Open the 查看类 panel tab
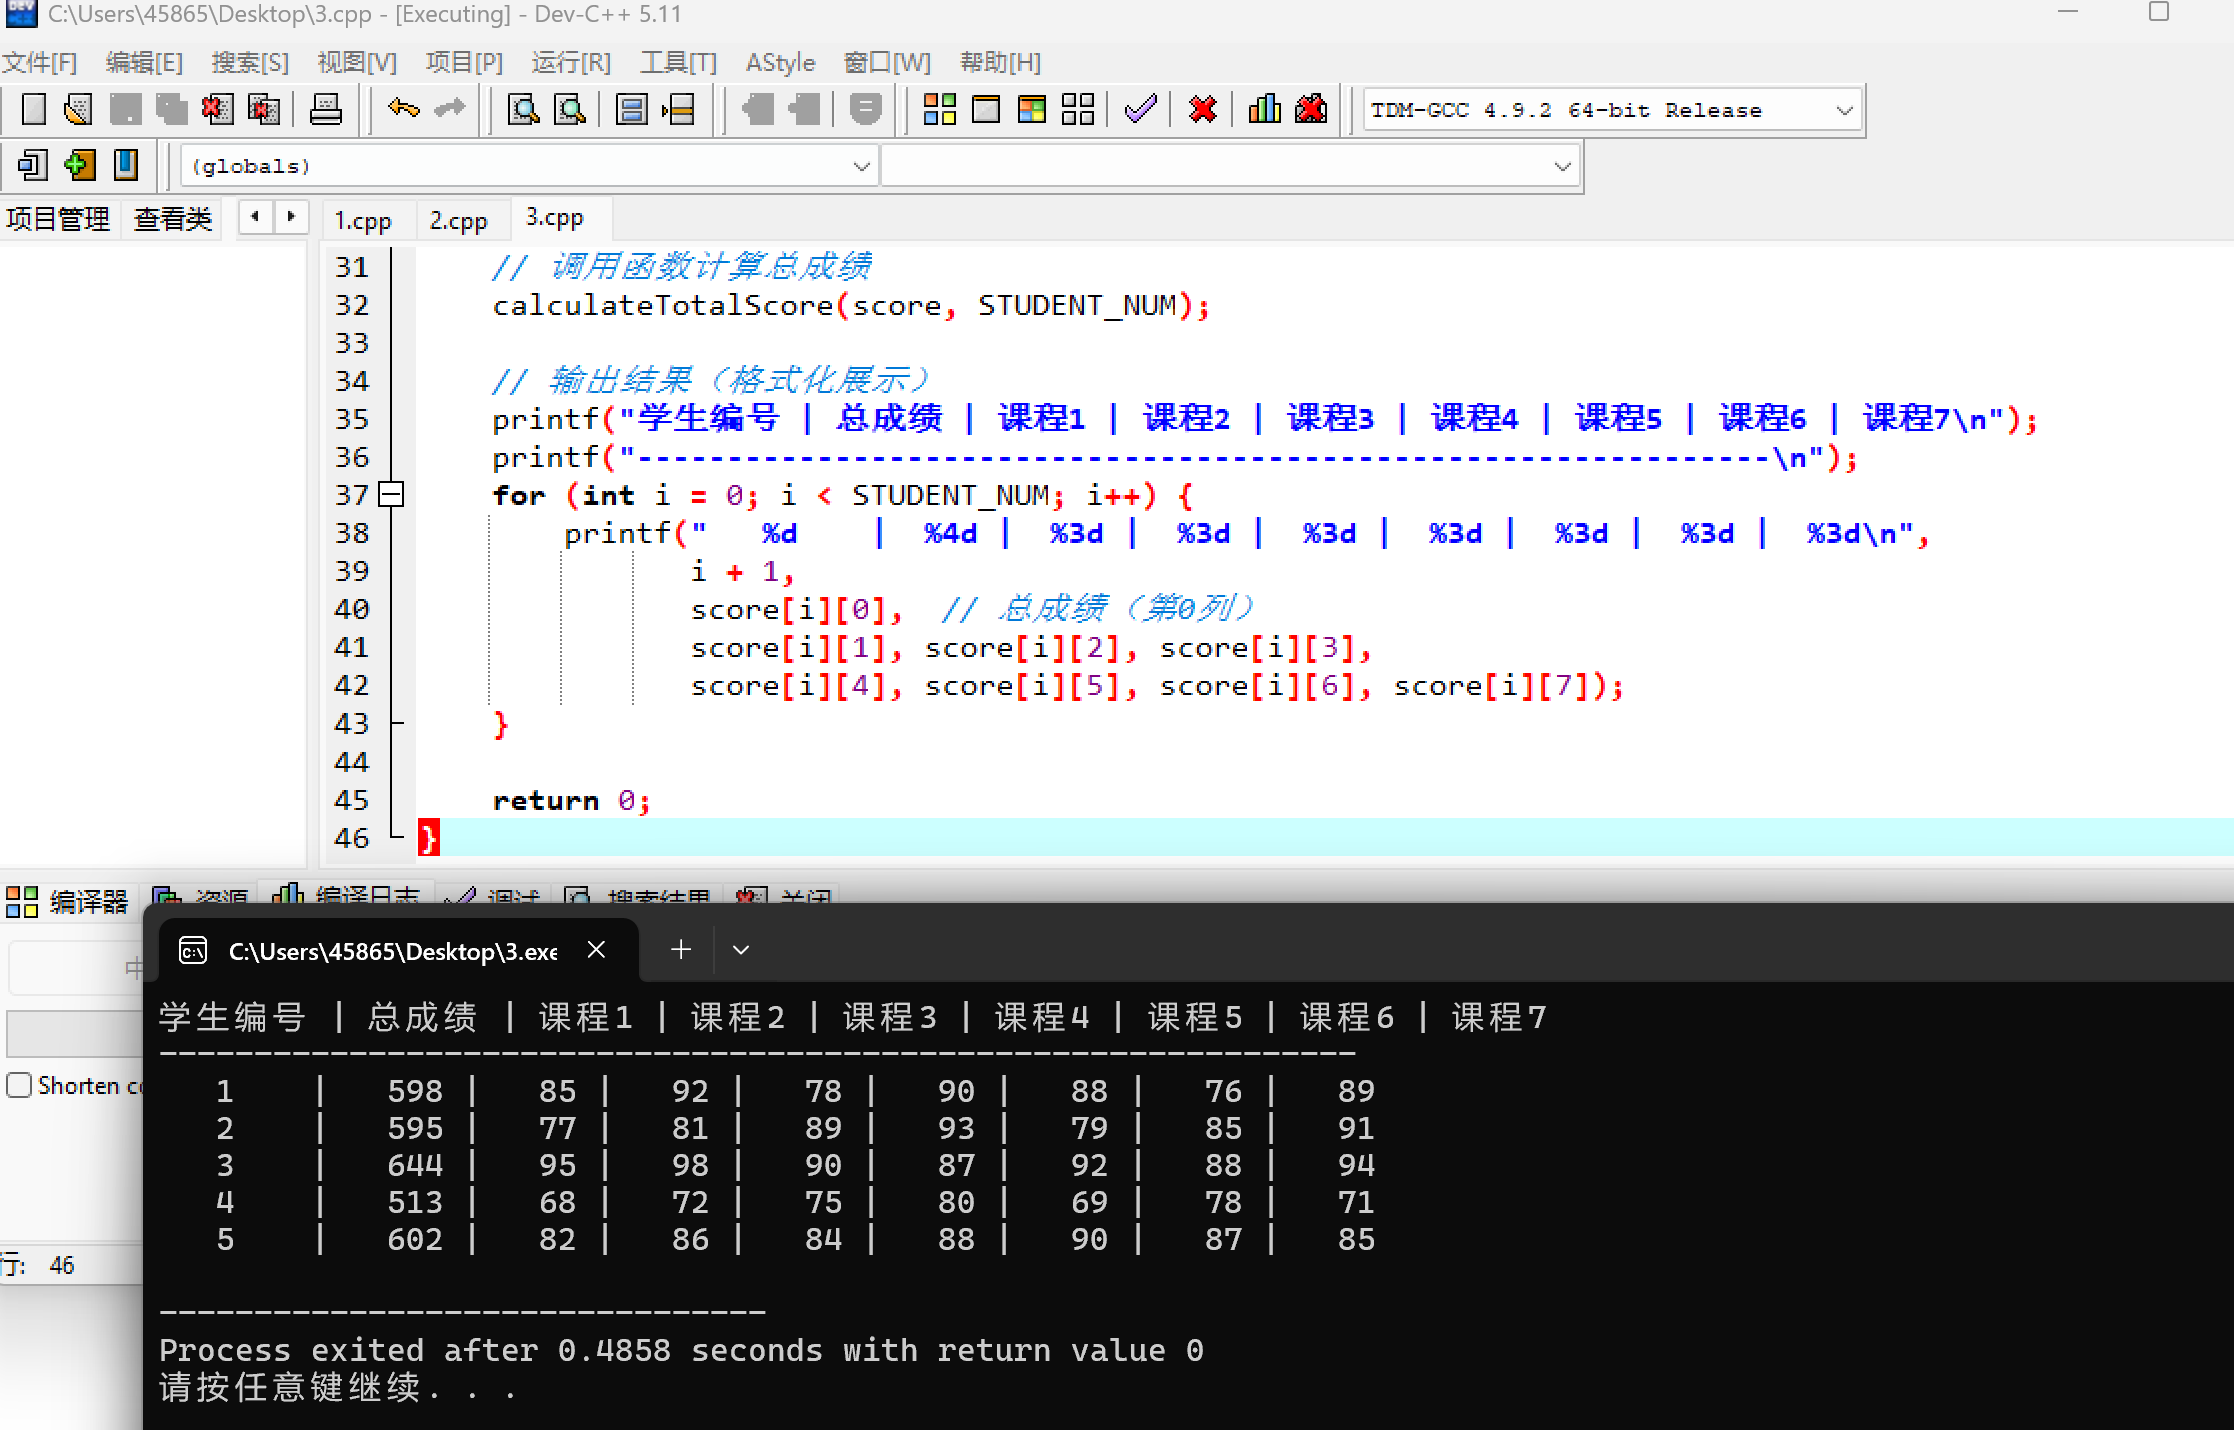This screenshot has width=2234, height=1430. pos(173,219)
